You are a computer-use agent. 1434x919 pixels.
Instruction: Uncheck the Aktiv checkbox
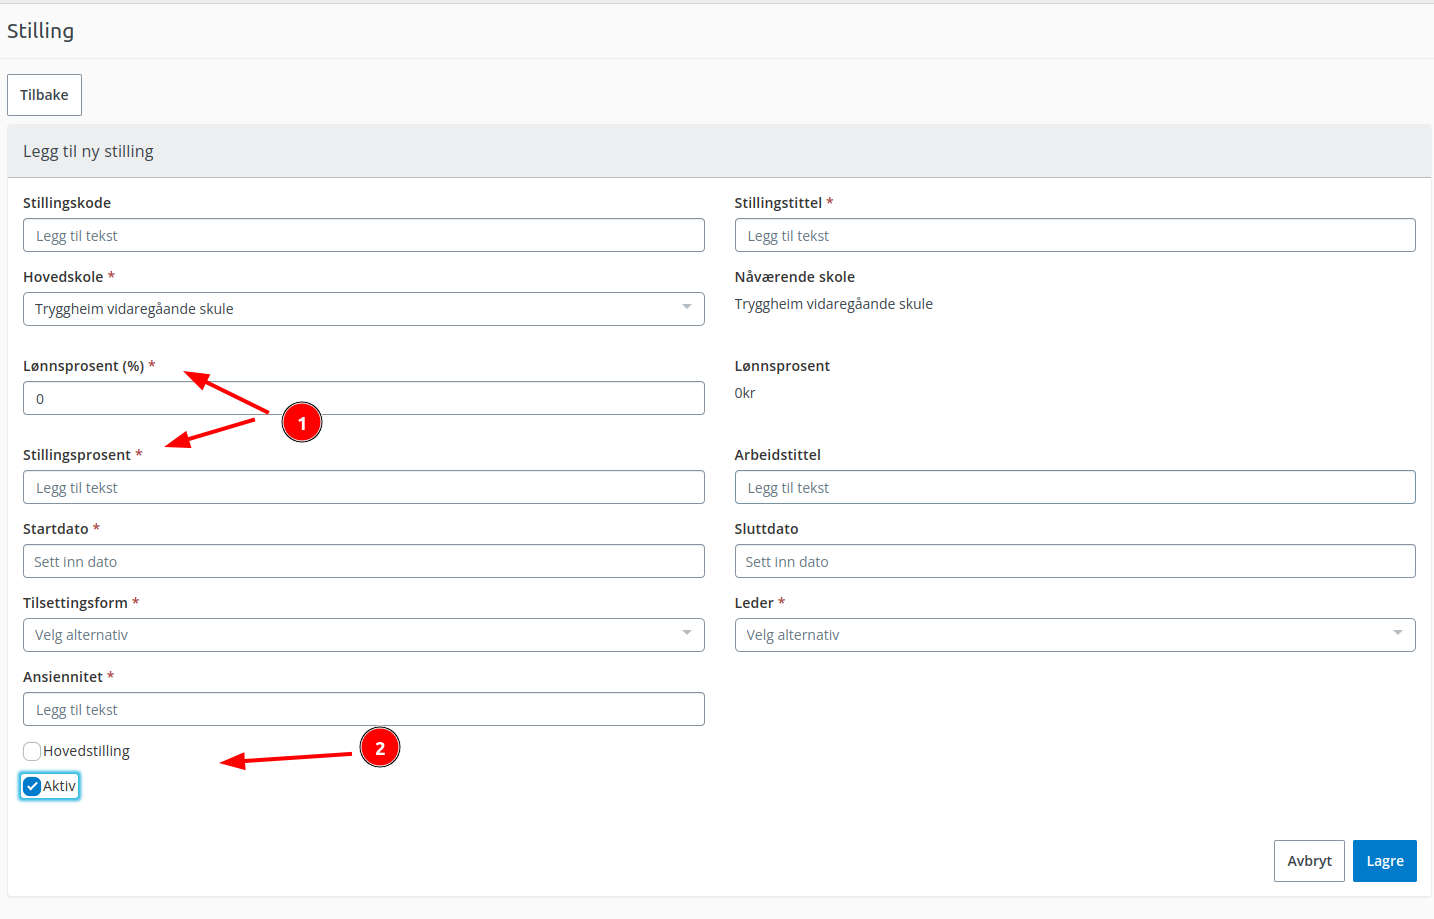point(32,786)
